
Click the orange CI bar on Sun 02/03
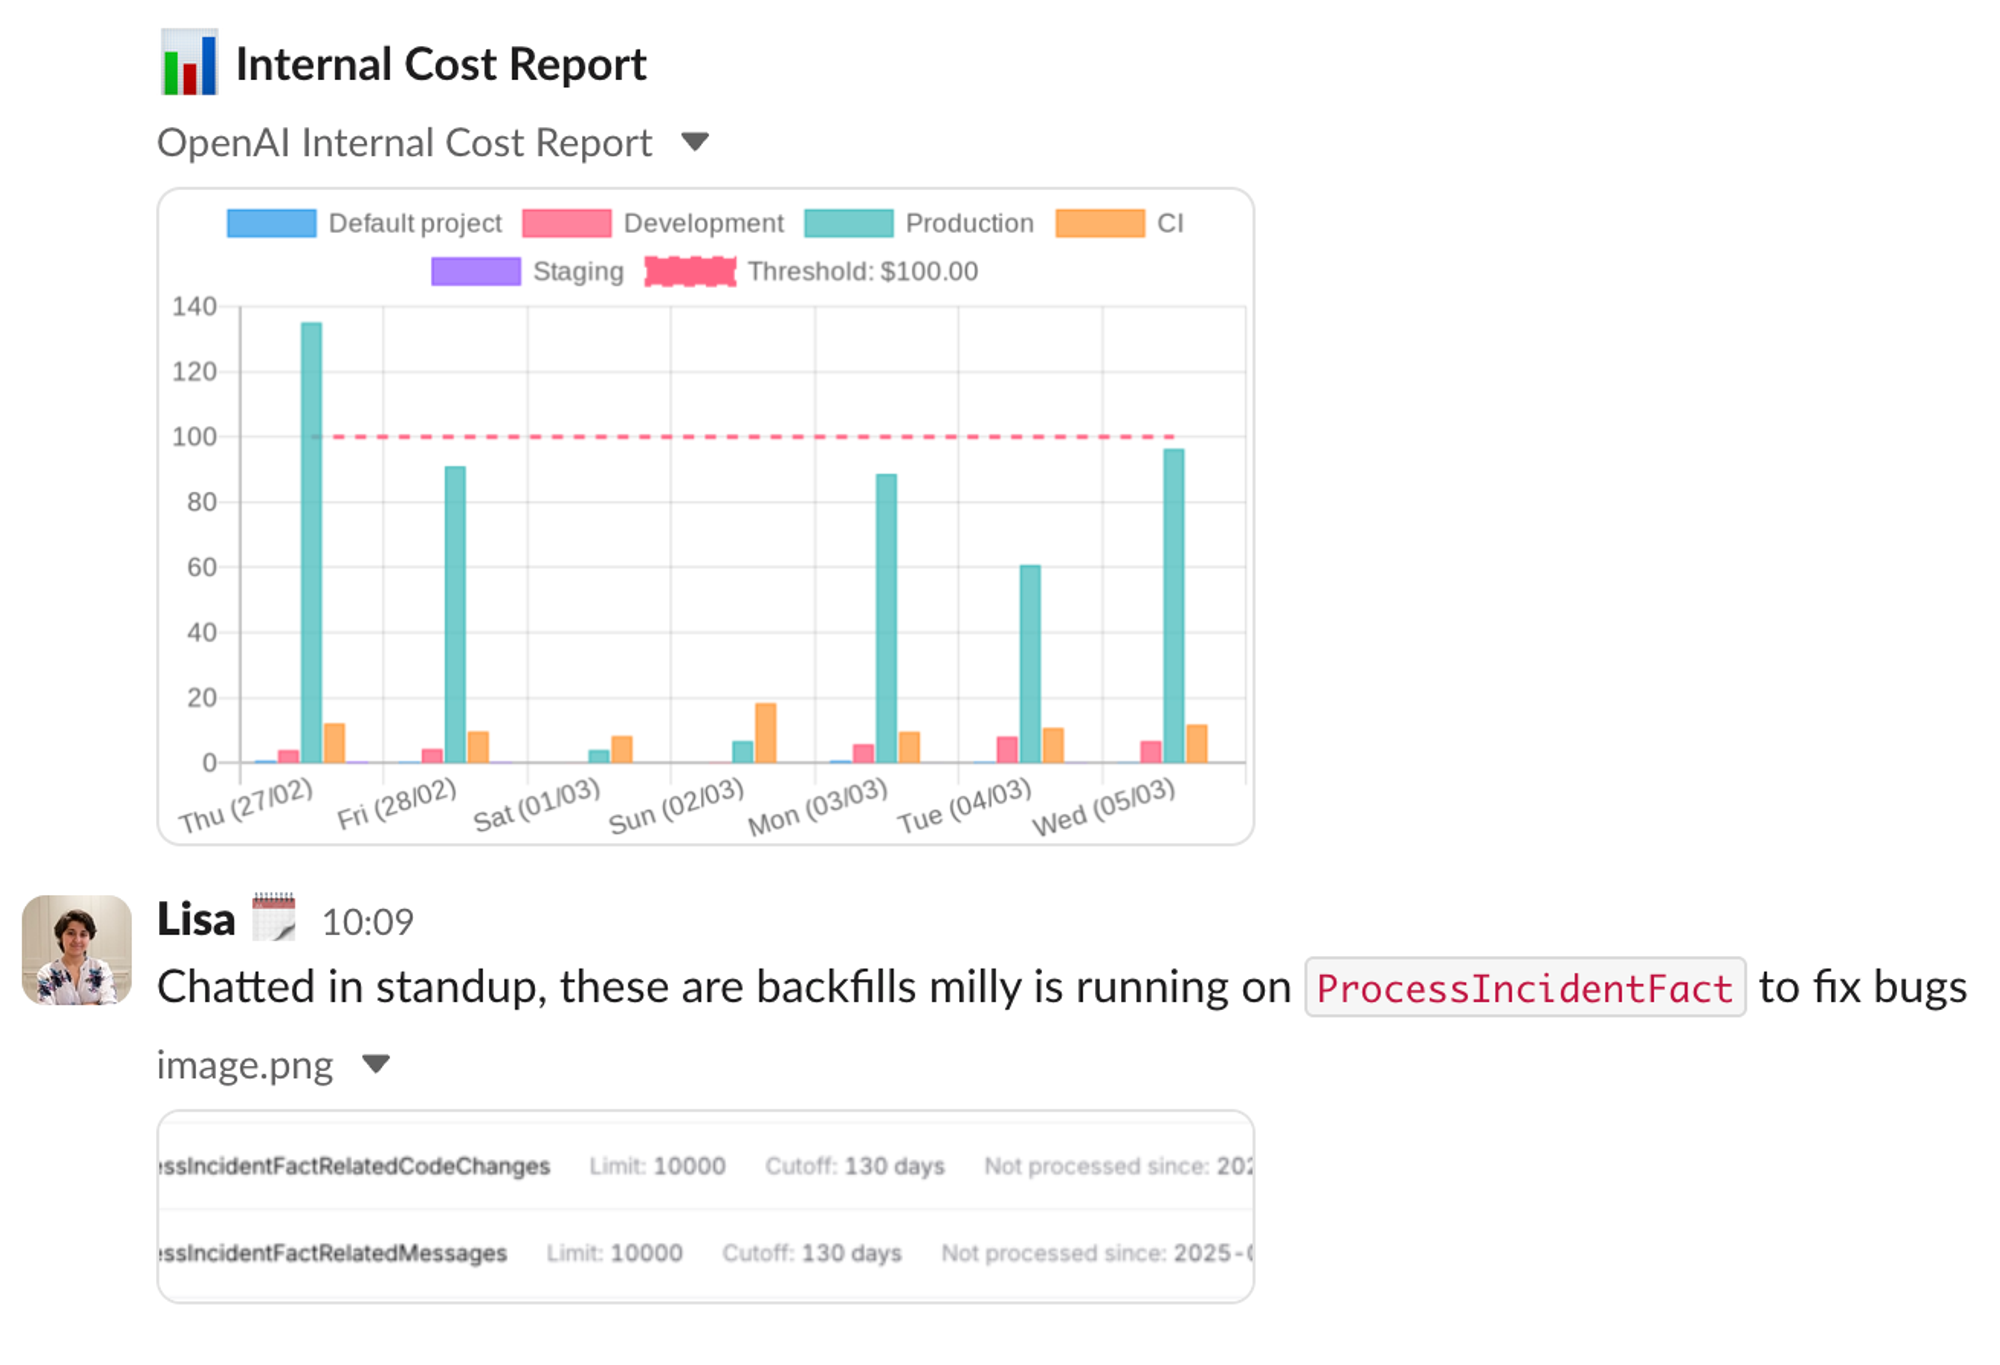click(x=765, y=733)
